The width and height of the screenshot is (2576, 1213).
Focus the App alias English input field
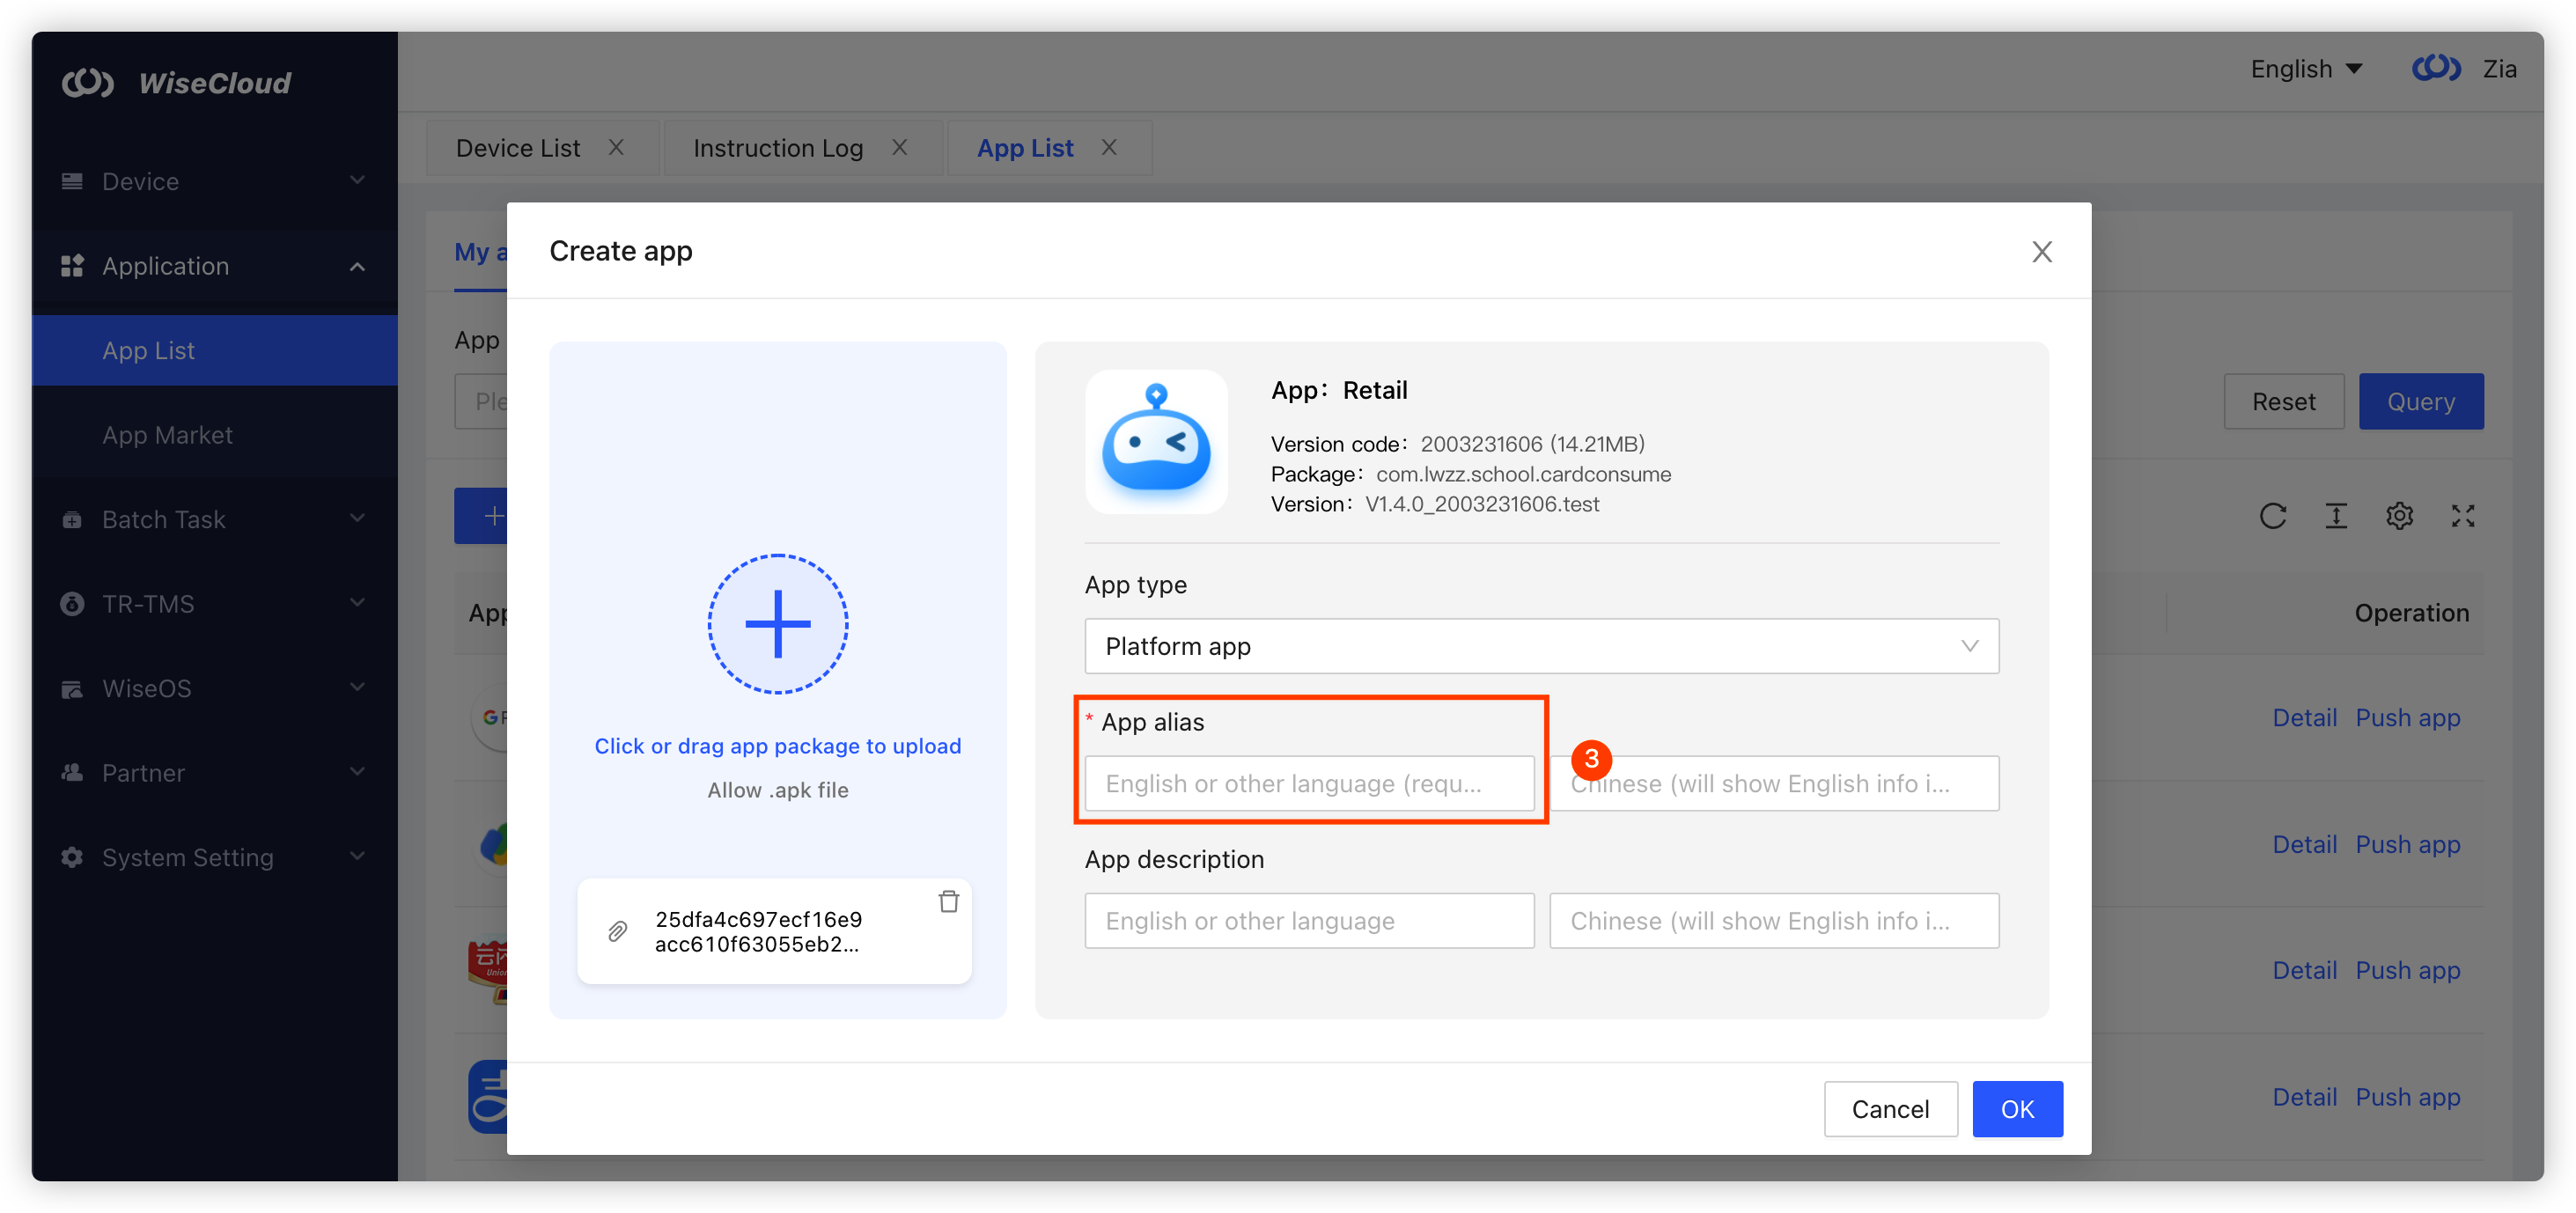1311,784
